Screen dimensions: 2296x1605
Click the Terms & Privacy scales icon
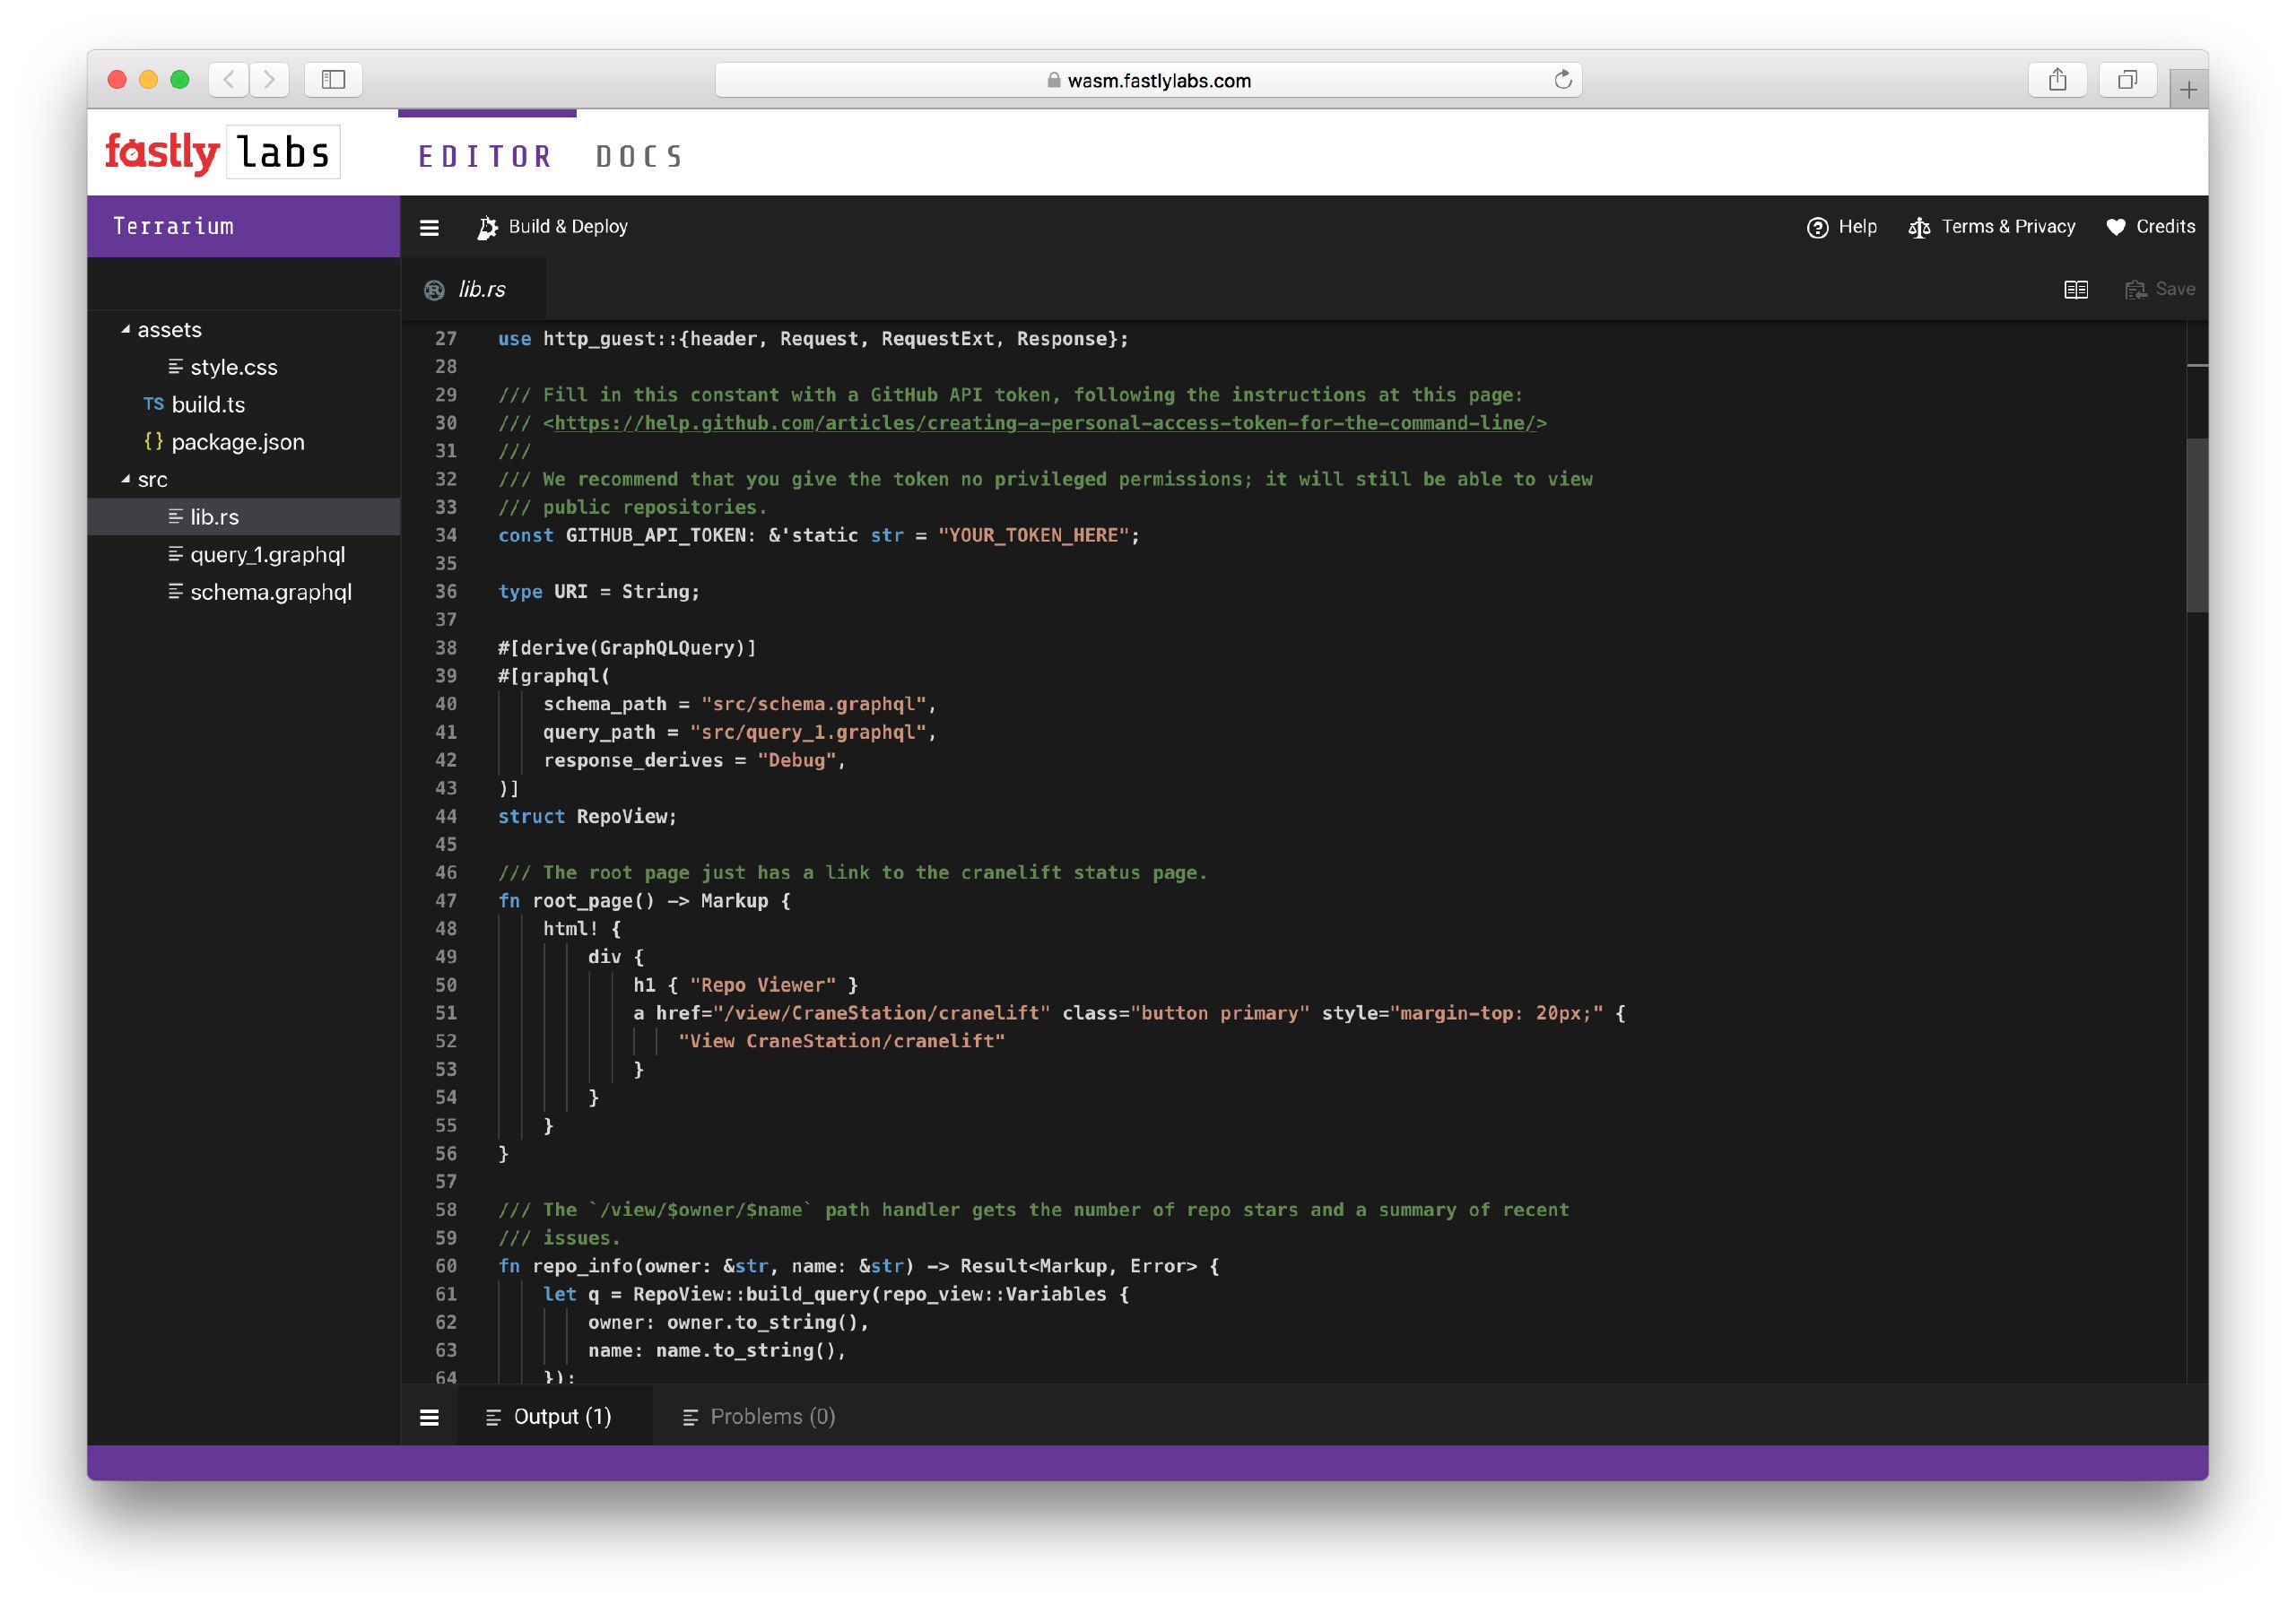point(1918,227)
